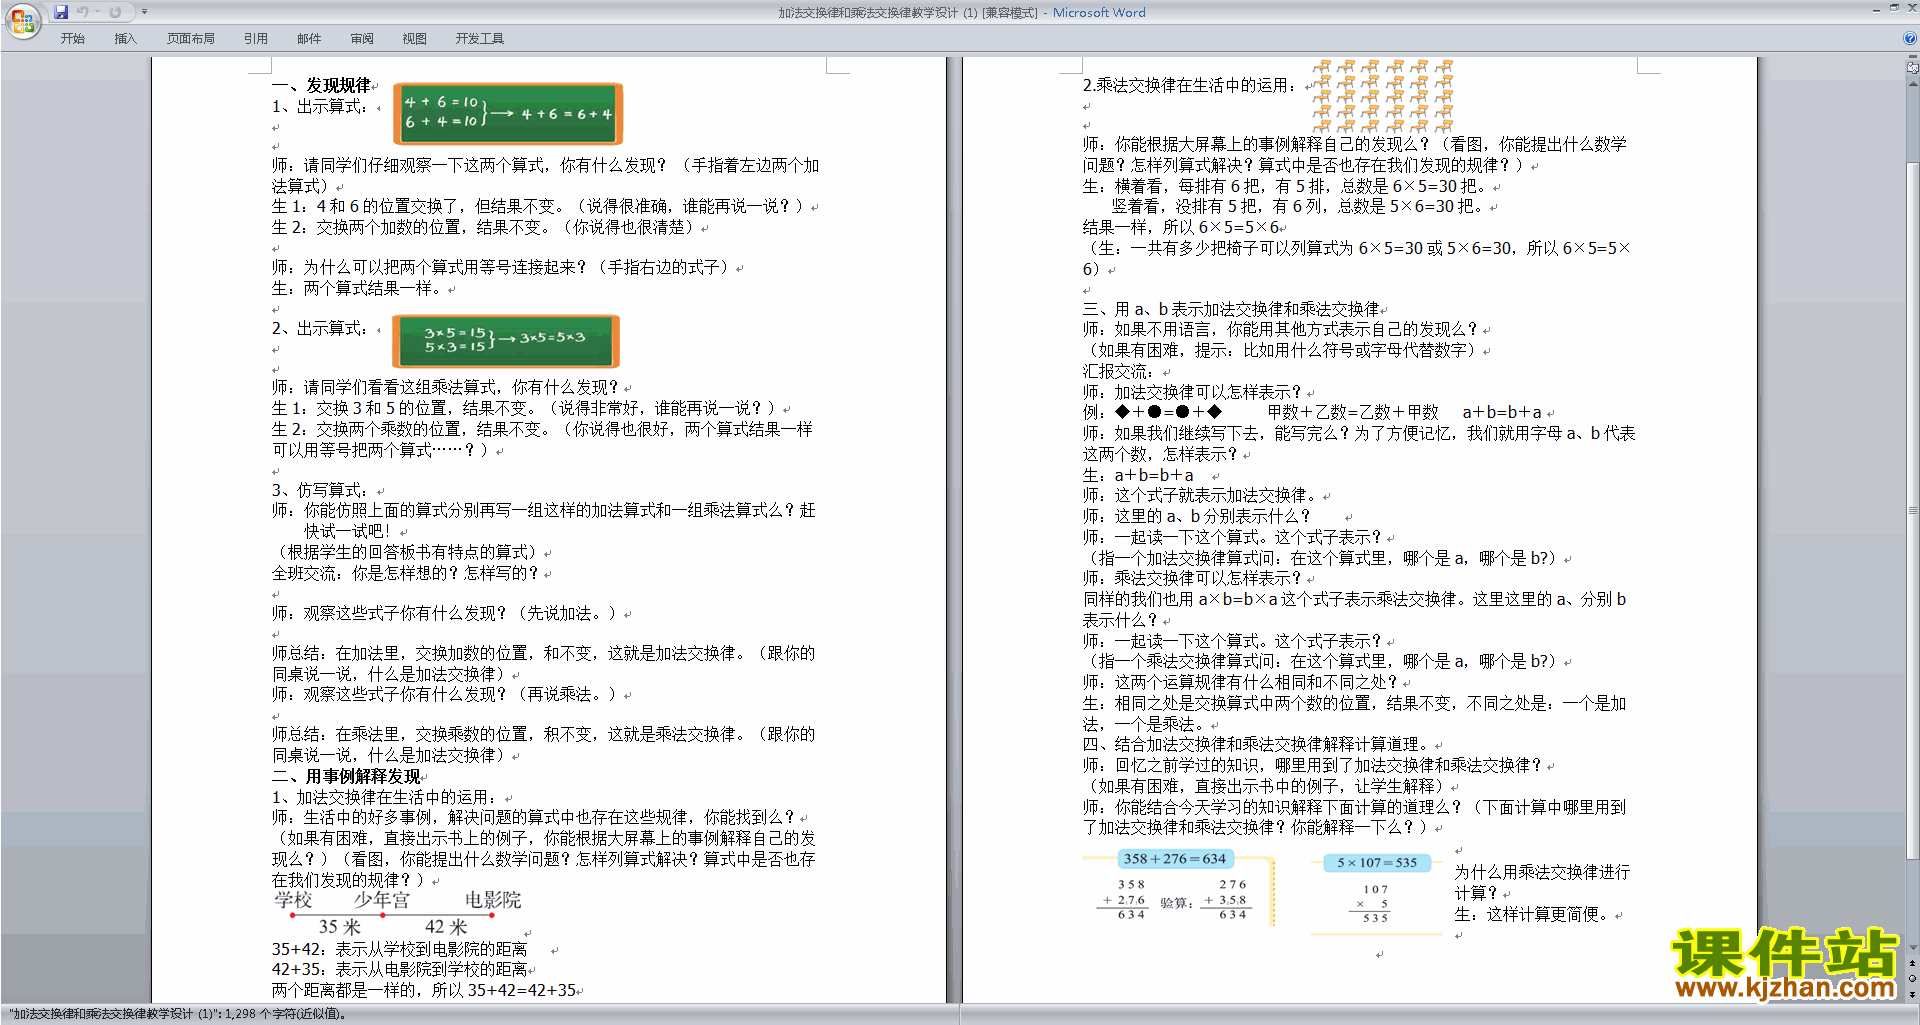Click the line 三、用a、b表示加法交换律和乘法交换律
The width and height of the screenshot is (1920, 1025).
pos(1231,309)
